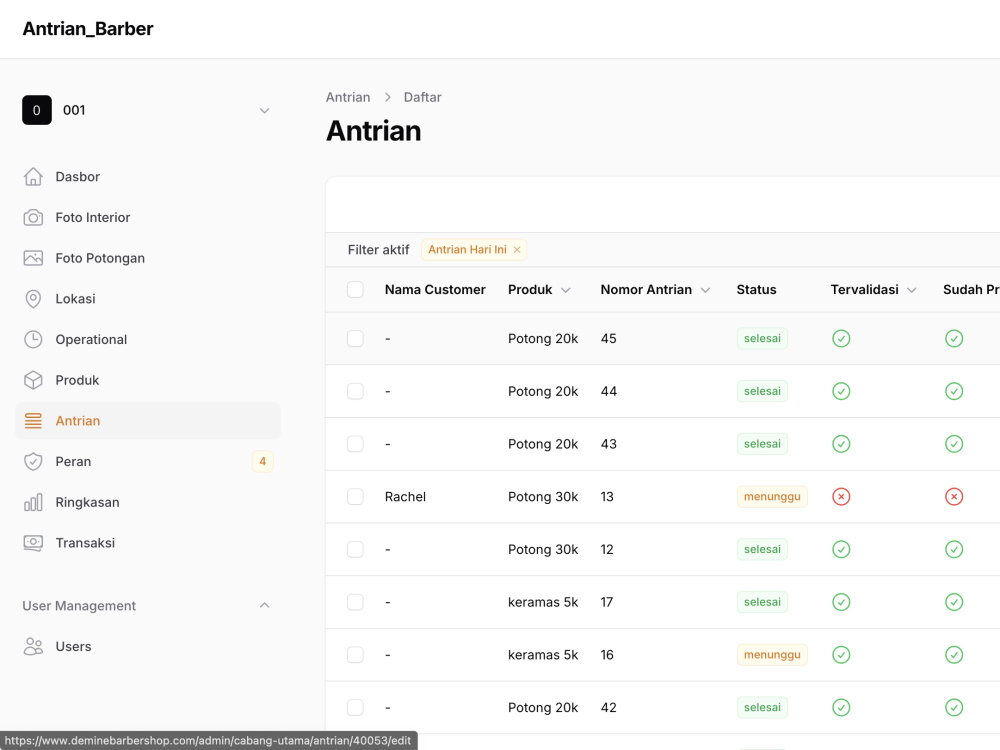
Task: Click the Potong 30k cell for queue 13
Action: (x=543, y=497)
